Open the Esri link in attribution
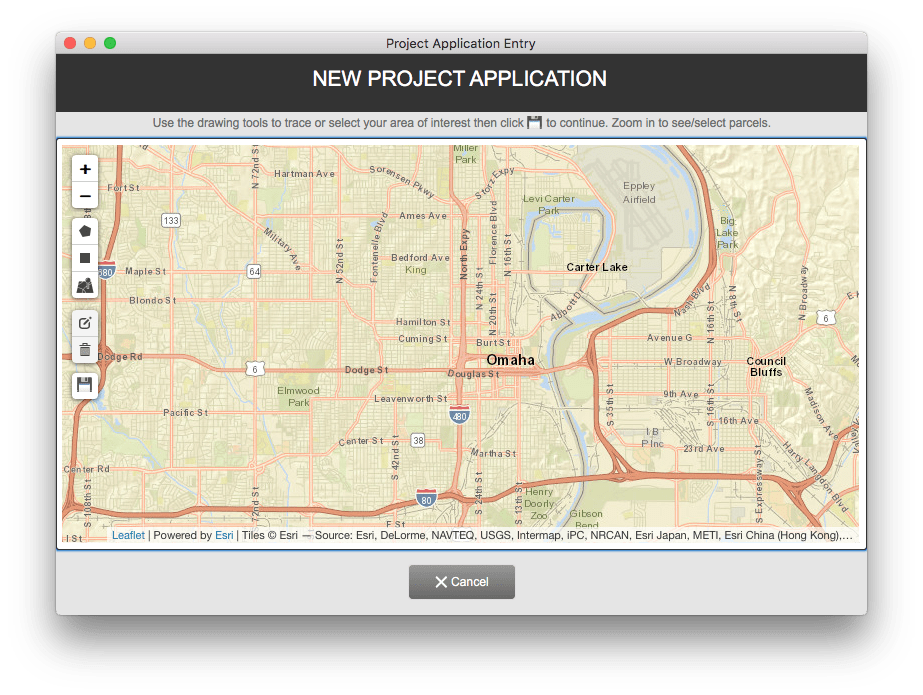 point(224,536)
